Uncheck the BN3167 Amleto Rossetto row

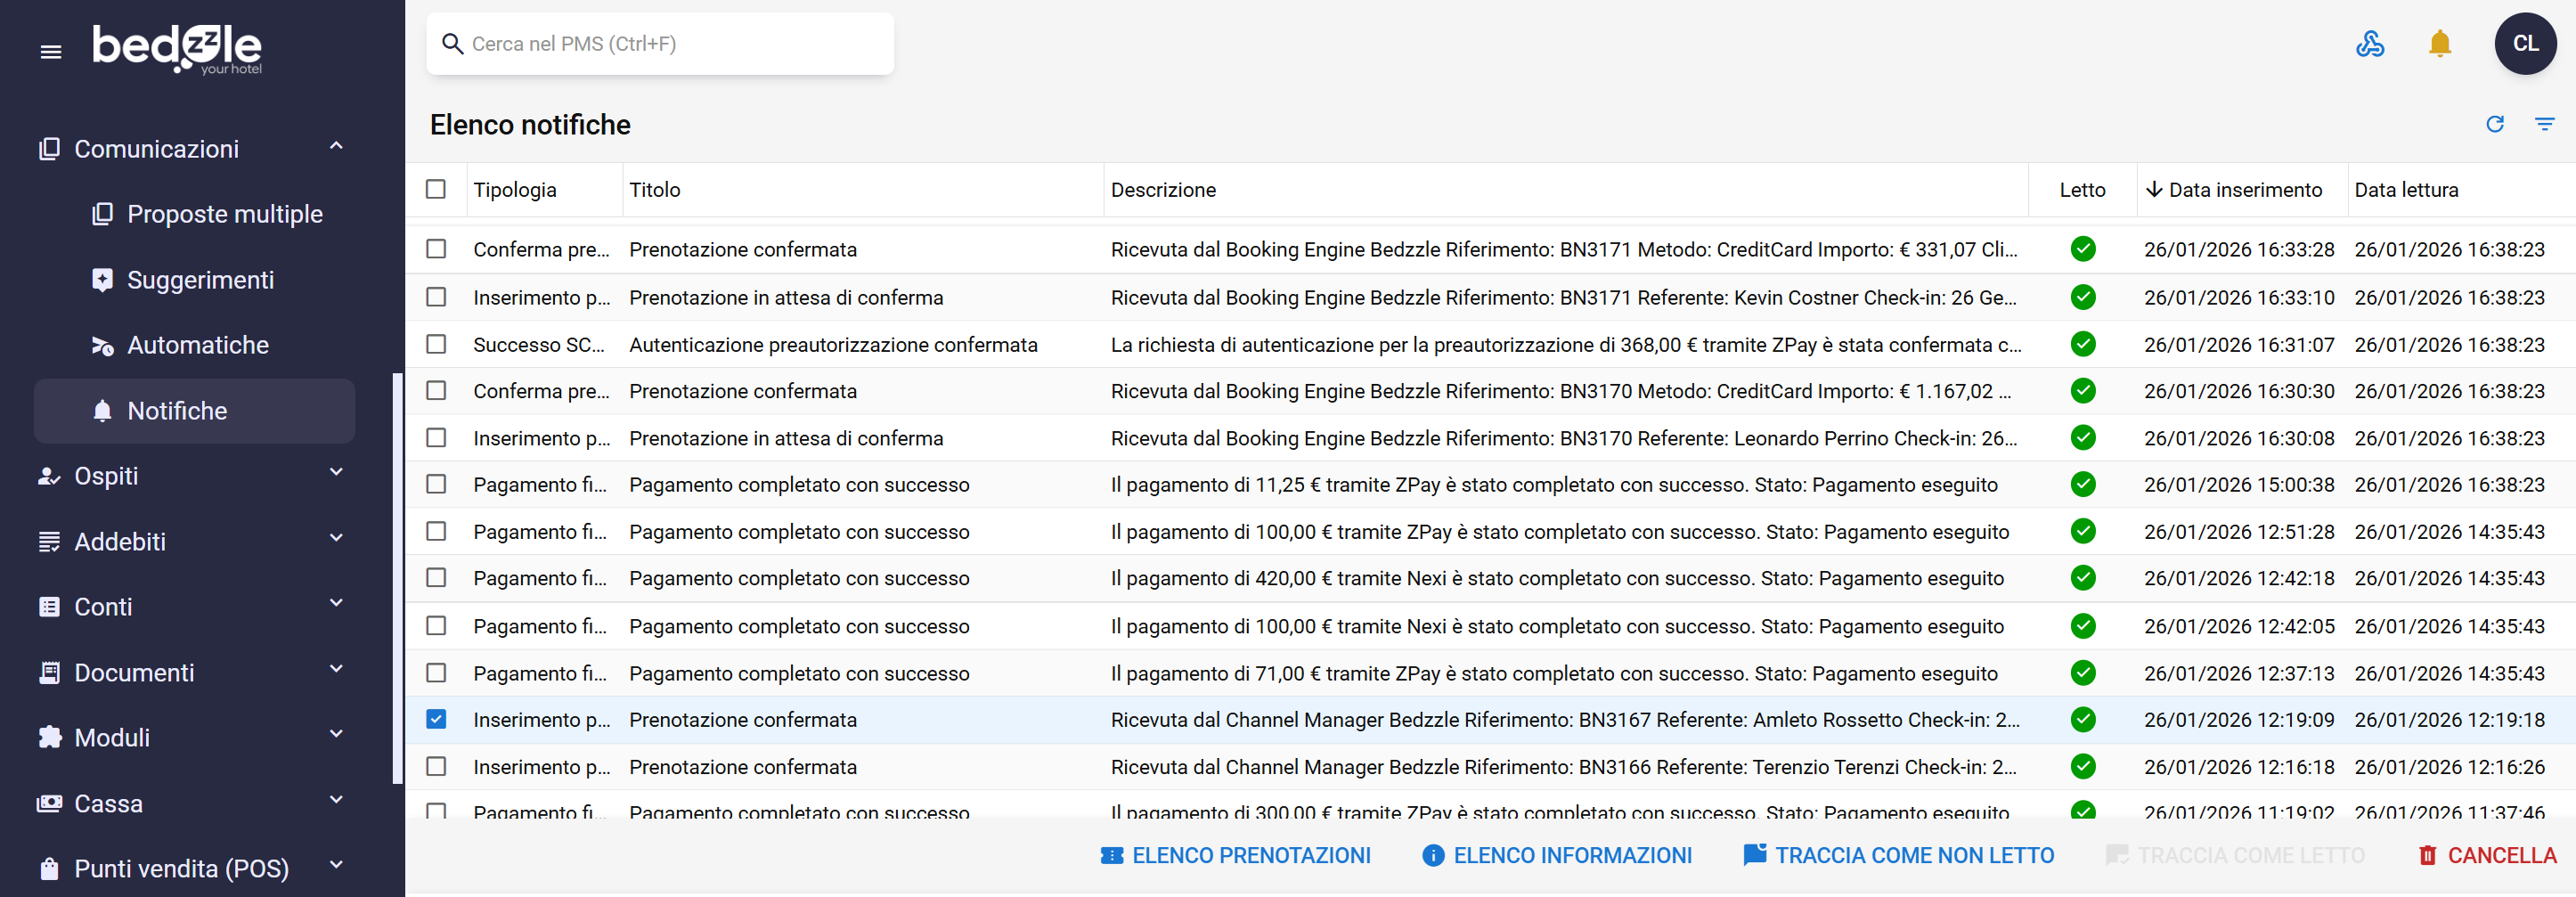(436, 720)
